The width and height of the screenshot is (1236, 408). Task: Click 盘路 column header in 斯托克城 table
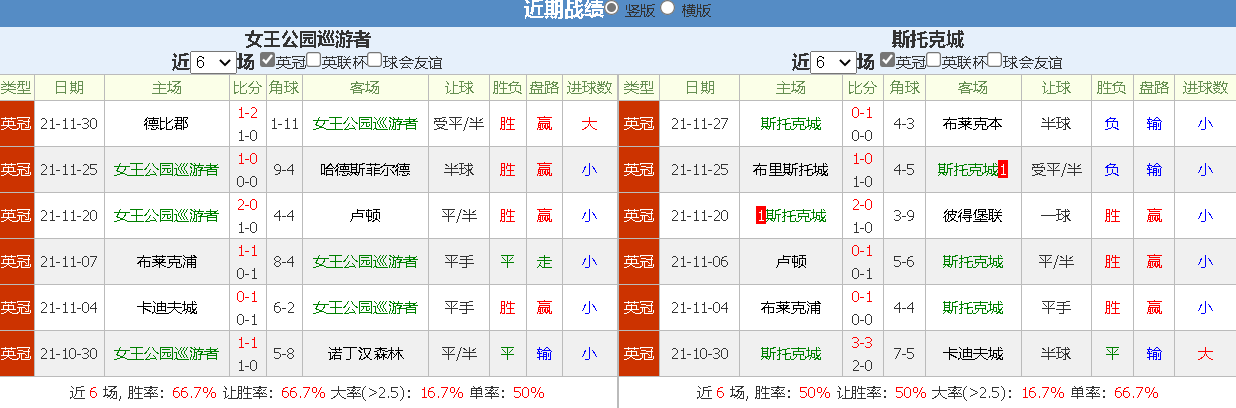(x=1154, y=88)
